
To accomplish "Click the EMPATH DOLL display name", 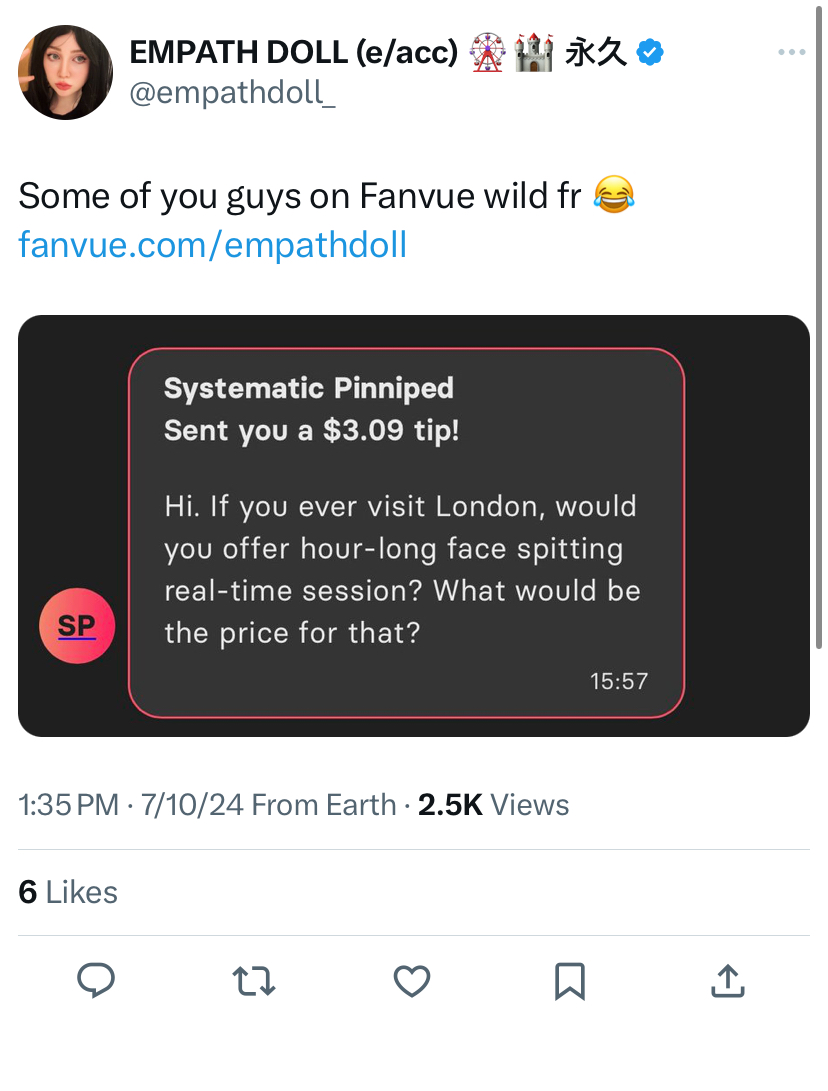I will [294, 52].
